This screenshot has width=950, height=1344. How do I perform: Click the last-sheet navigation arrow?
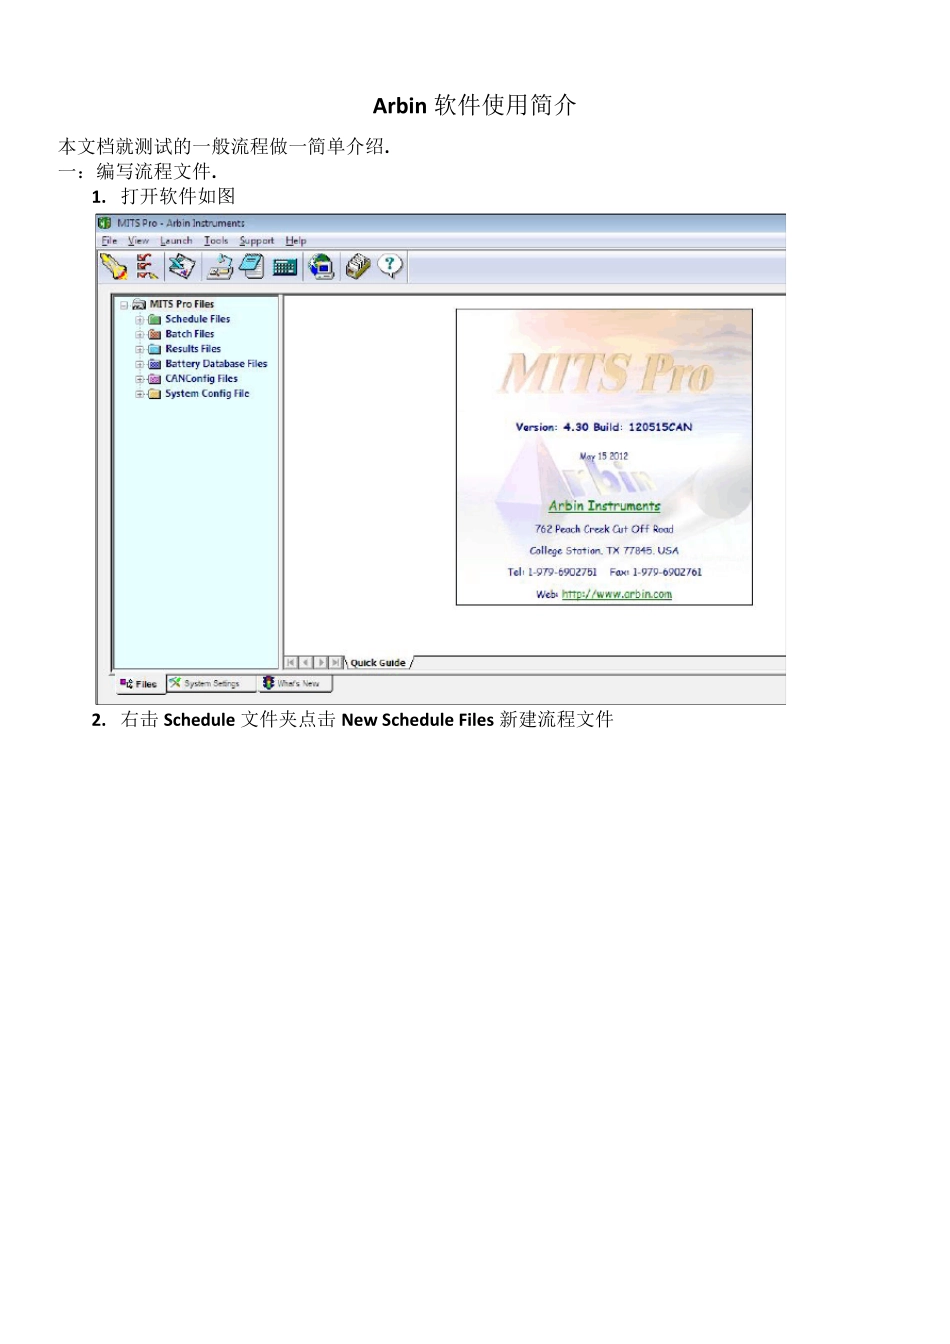pyautogui.click(x=336, y=663)
